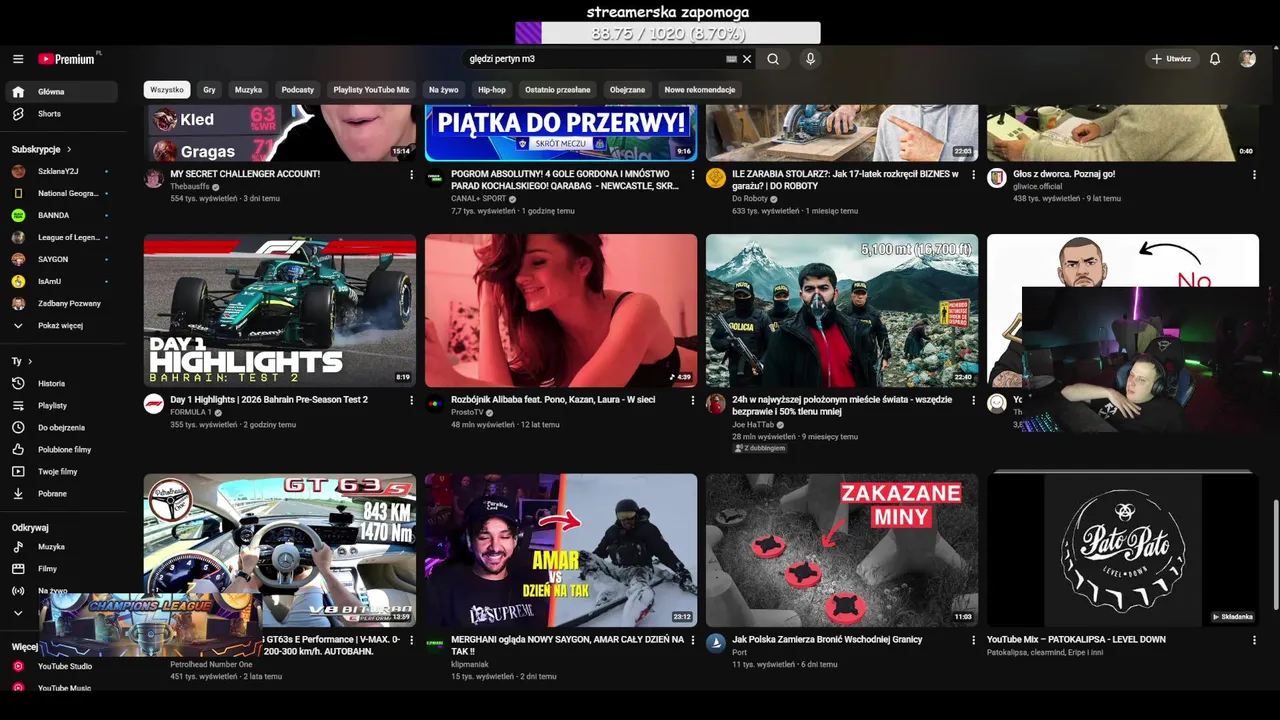Open Zadbany Pozwany subscription channel

(64, 304)
